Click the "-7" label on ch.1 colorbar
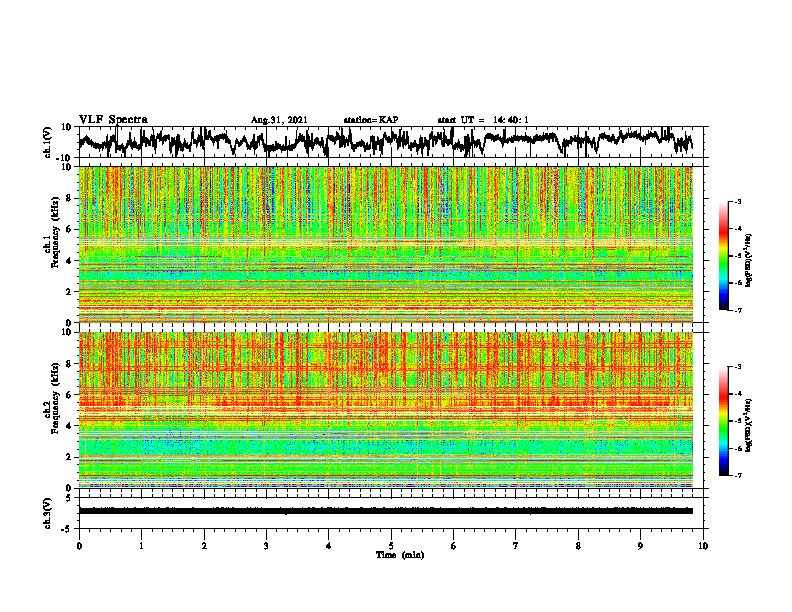792x612 pixels. pos(738,310)
